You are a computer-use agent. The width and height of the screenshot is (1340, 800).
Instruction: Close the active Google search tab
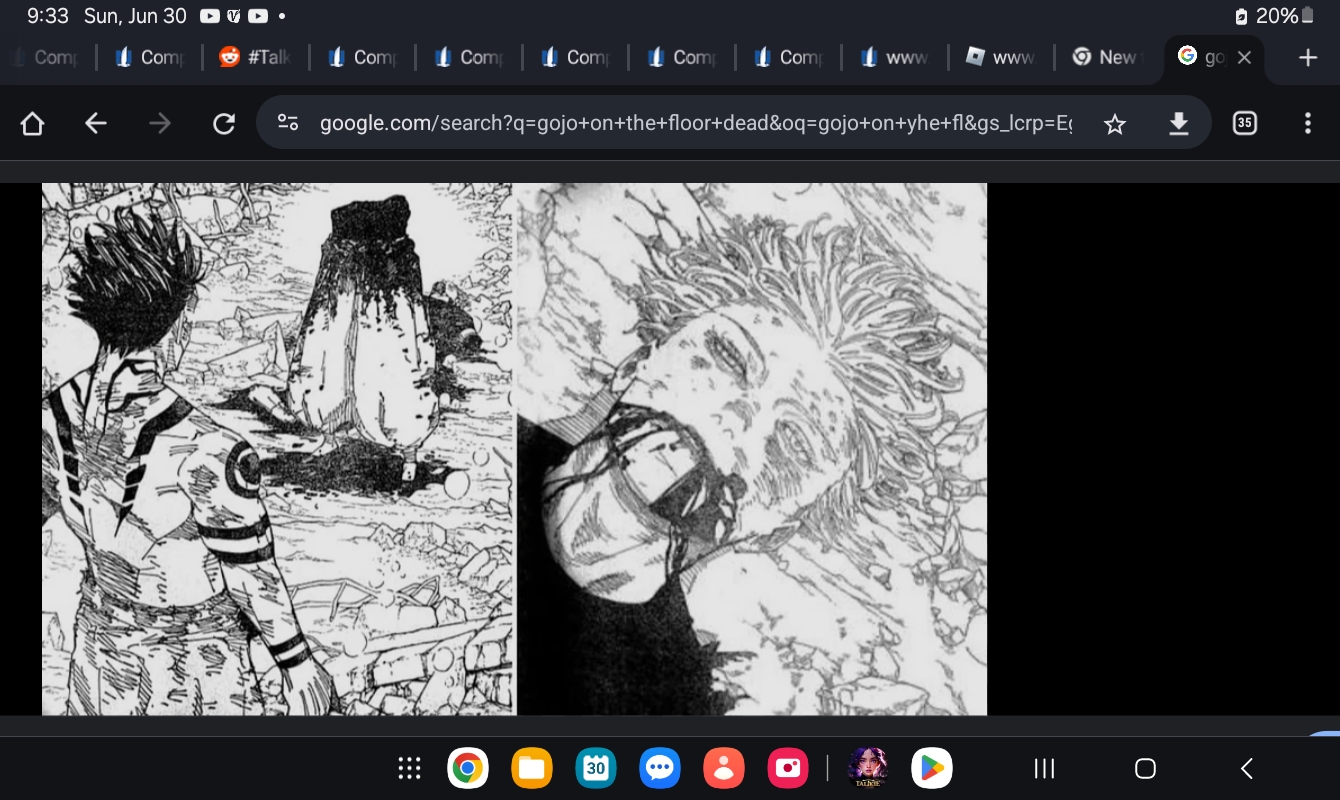tap(1244, 58)
